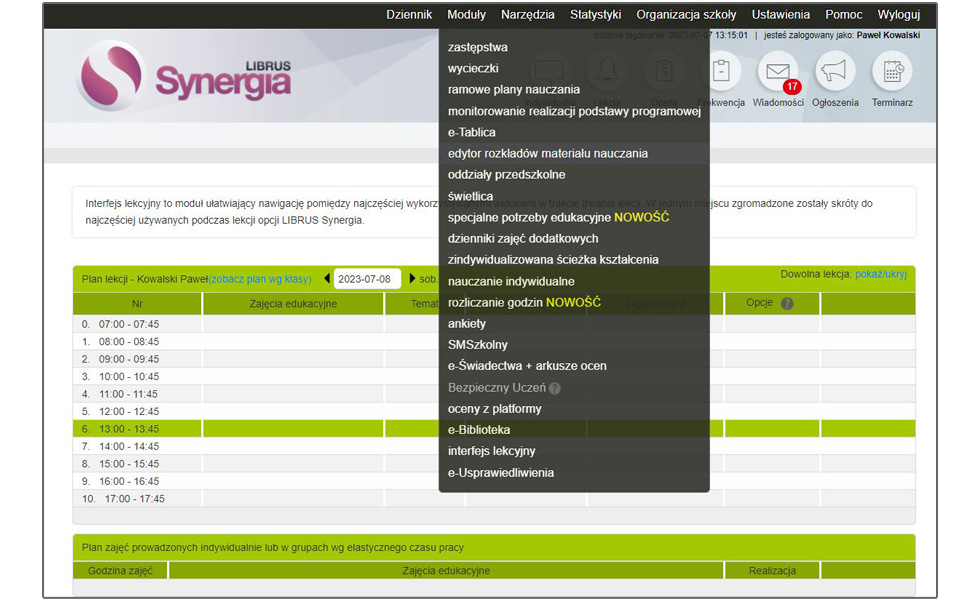Open the Narzędzia menu
The width and height of the screenshot is (975, 608).
(528, 14)
